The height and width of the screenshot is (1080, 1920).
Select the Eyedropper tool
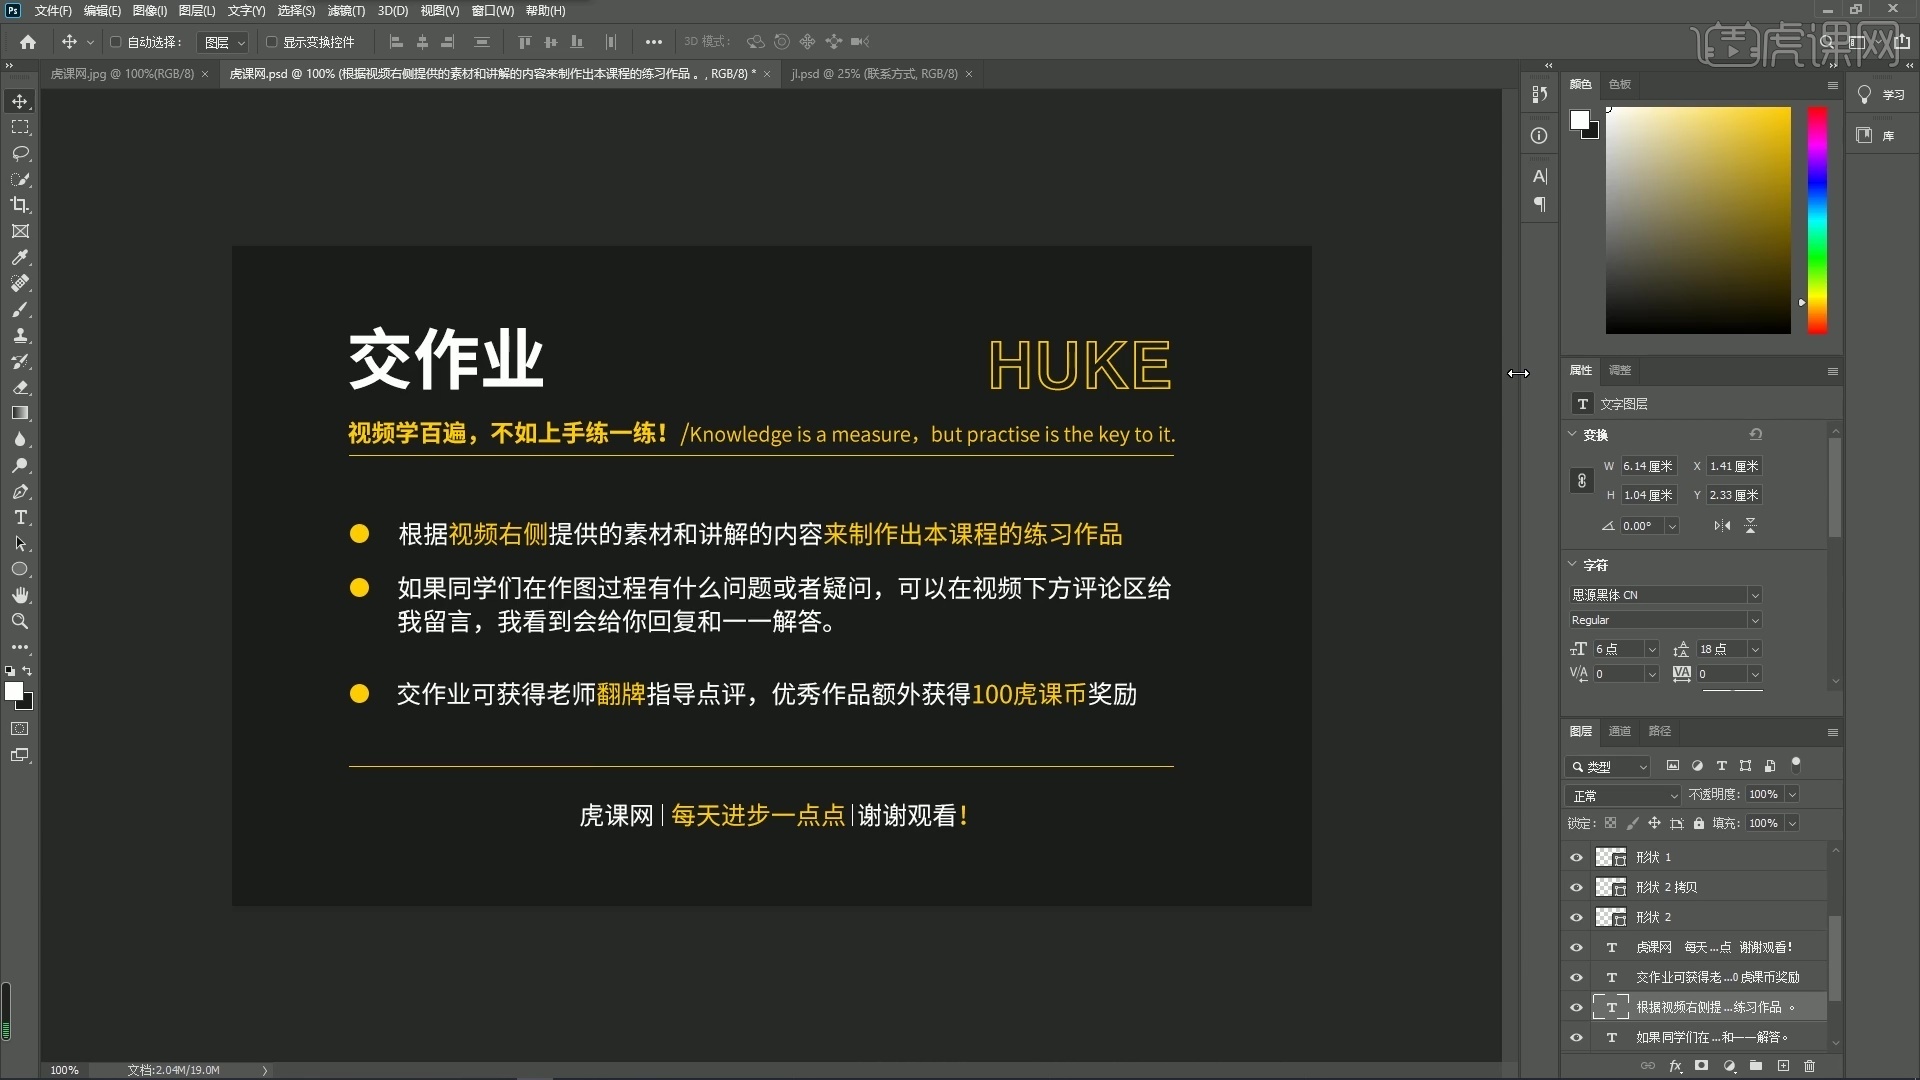tap(20, 257)
